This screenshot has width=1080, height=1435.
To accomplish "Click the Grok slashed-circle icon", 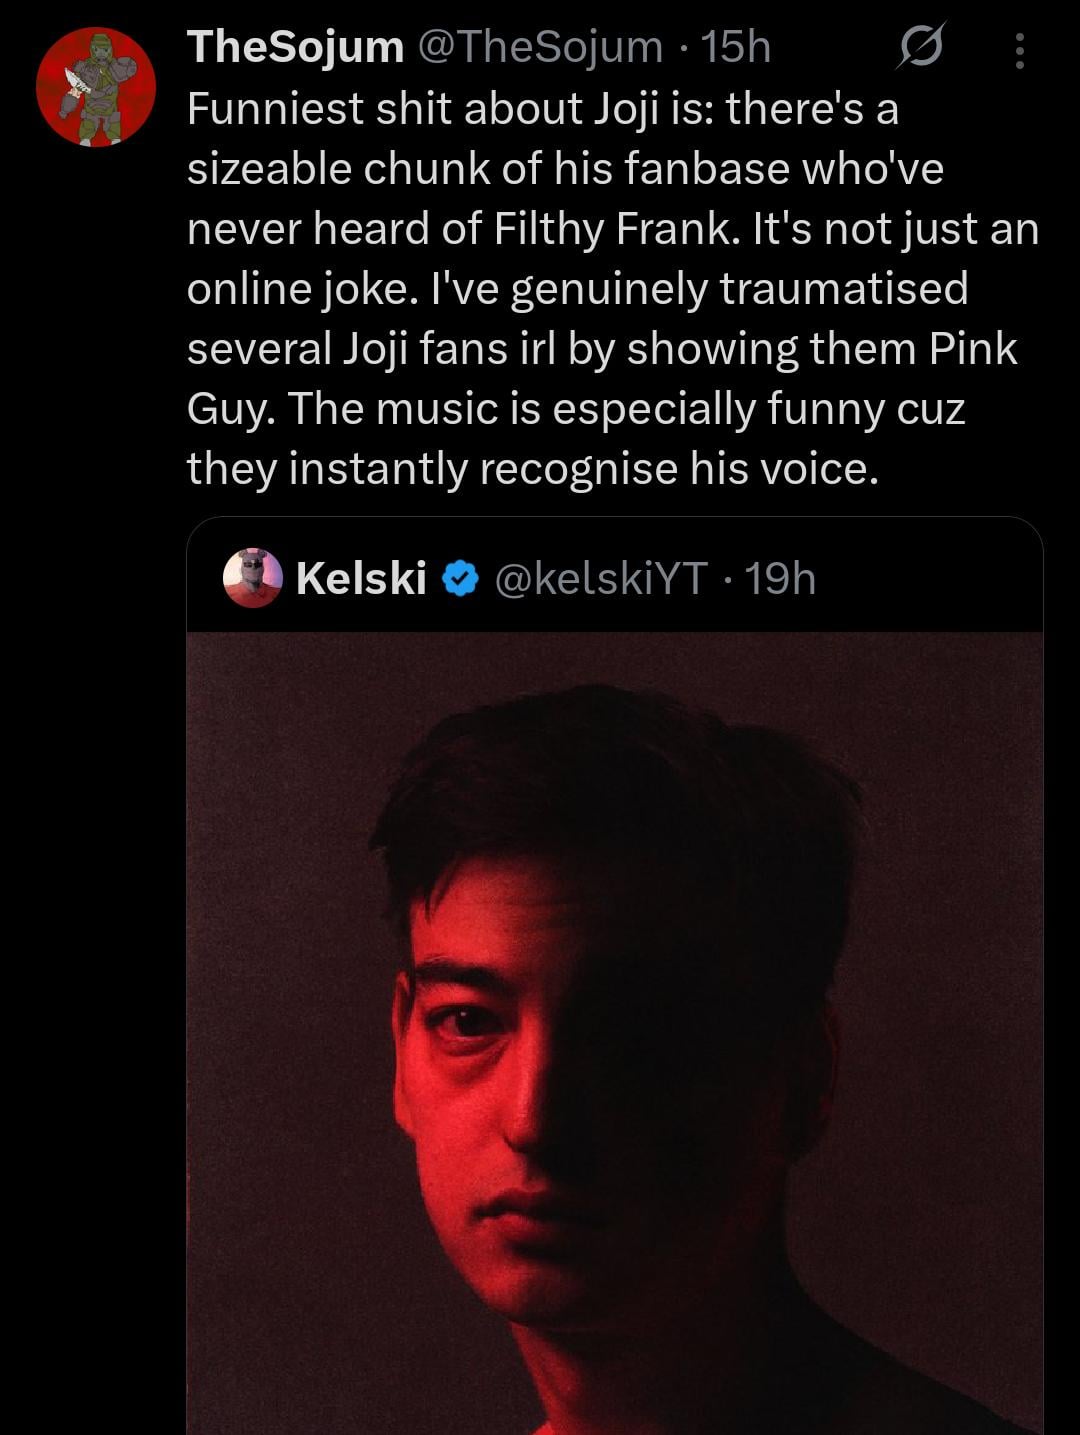I will click(x=919, y=47).
